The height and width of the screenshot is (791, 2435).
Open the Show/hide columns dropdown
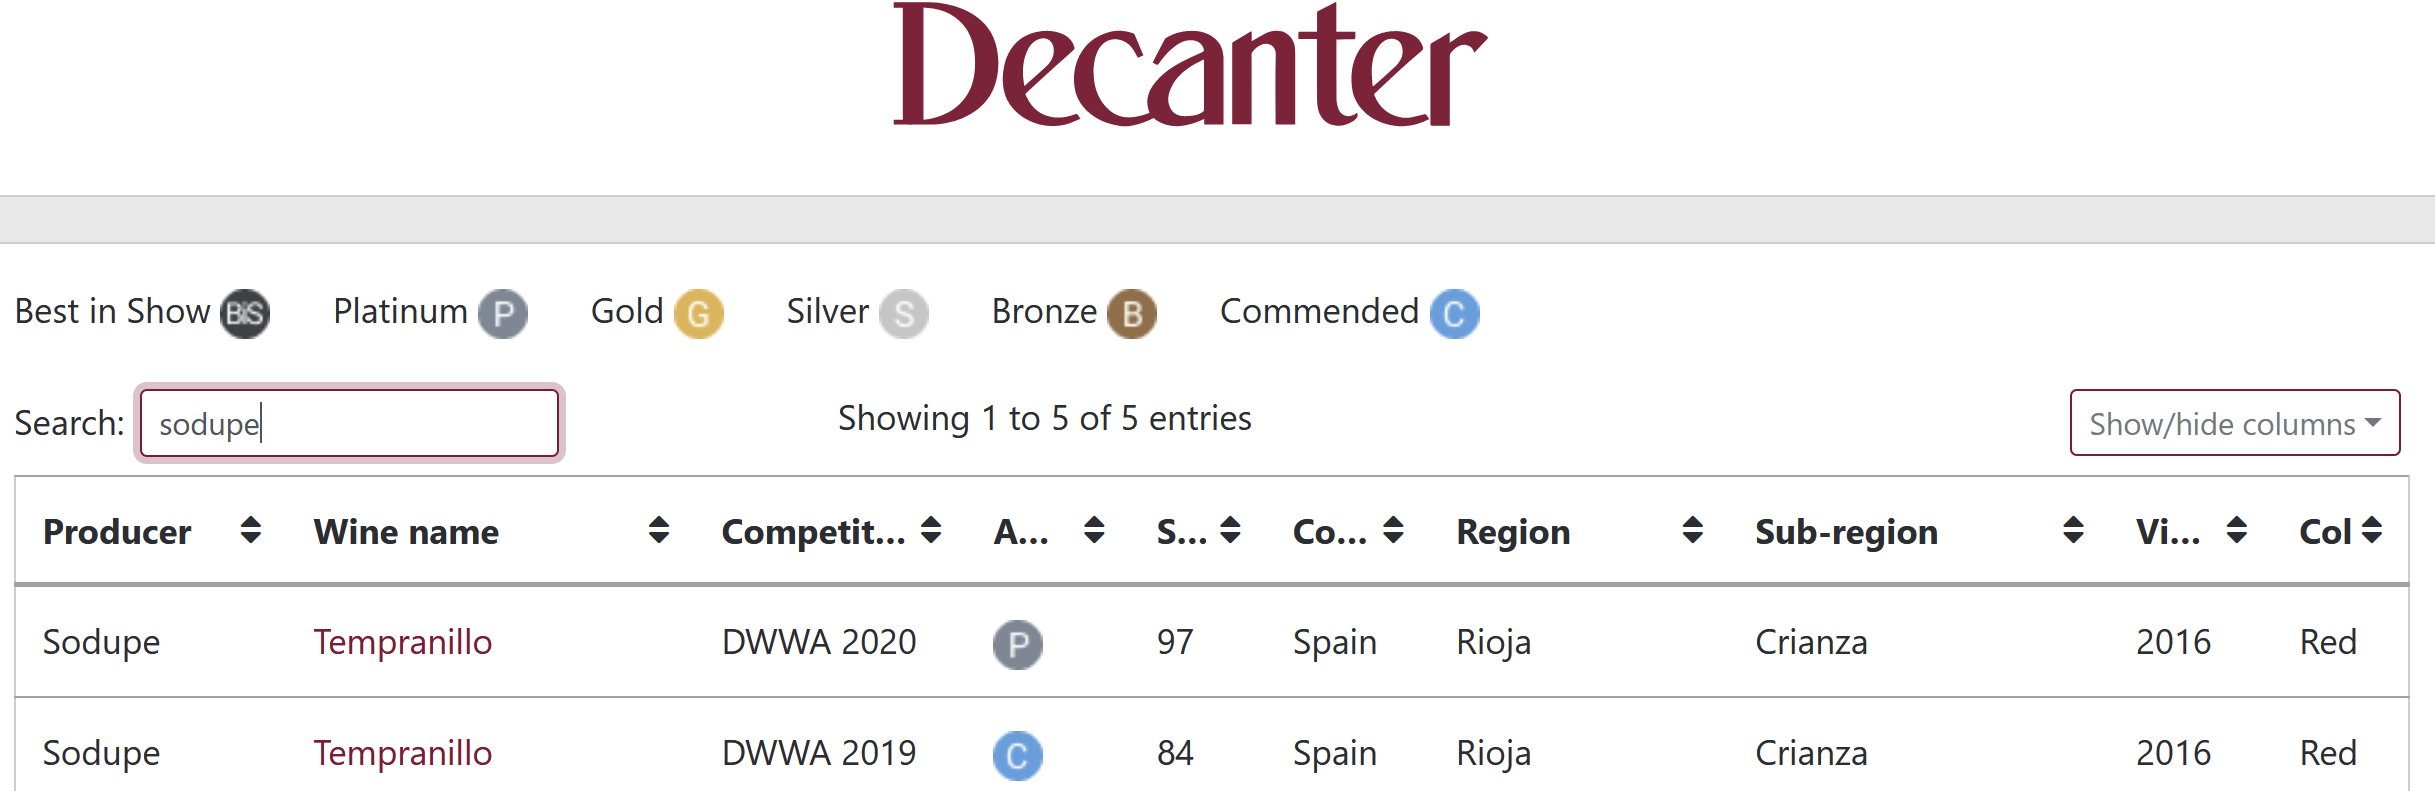[x=2234, y=423]
